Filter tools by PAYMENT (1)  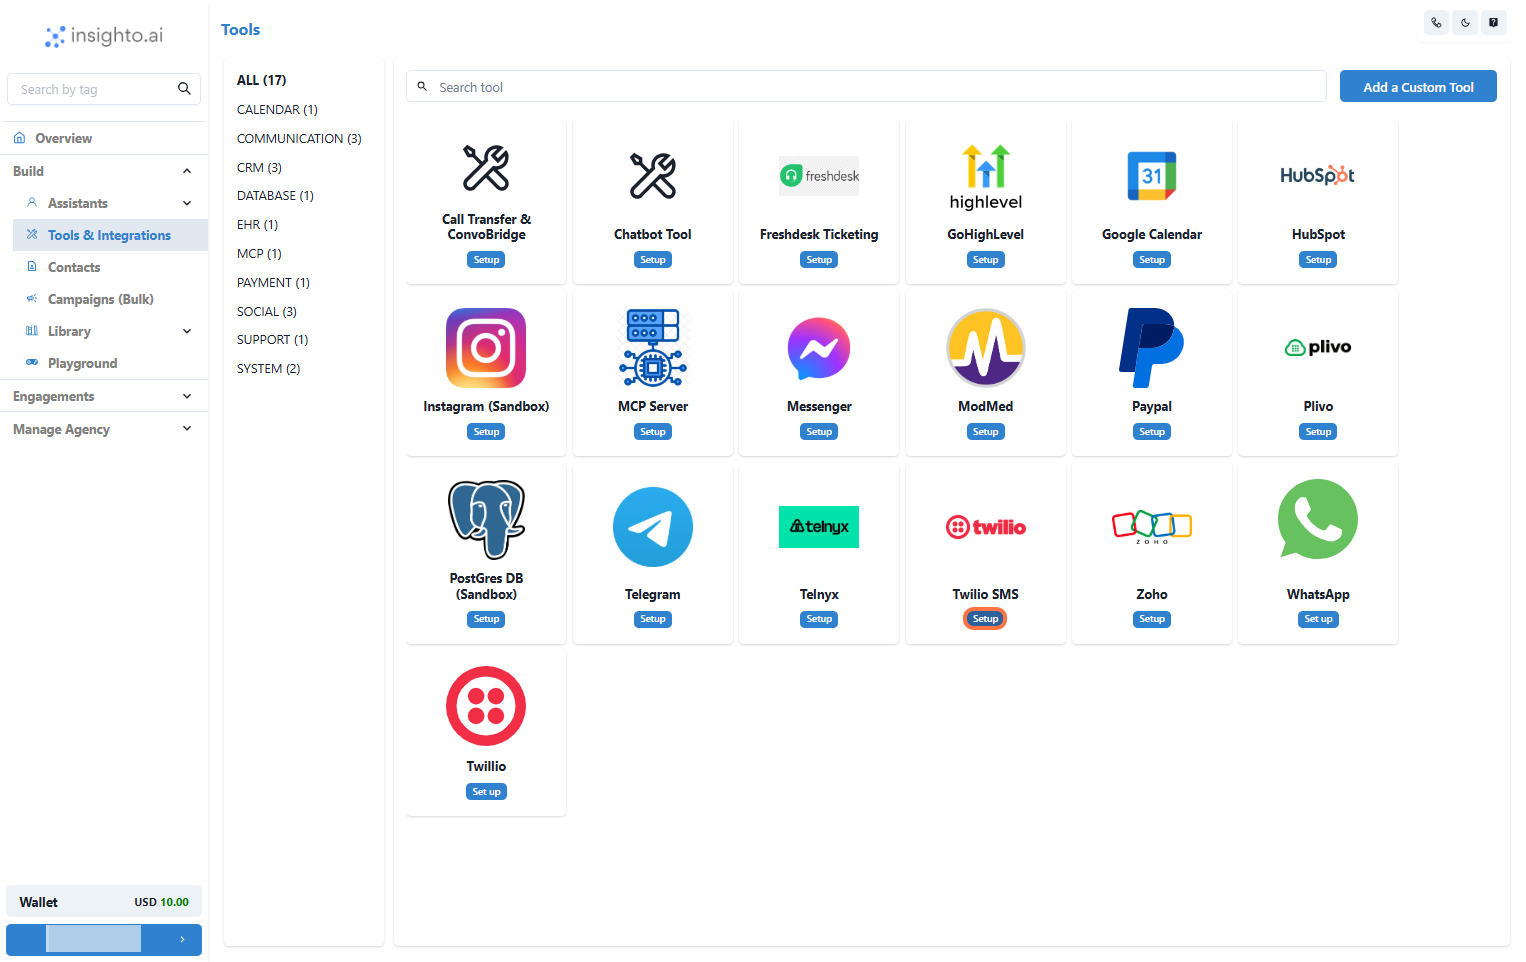coord(273,282)
